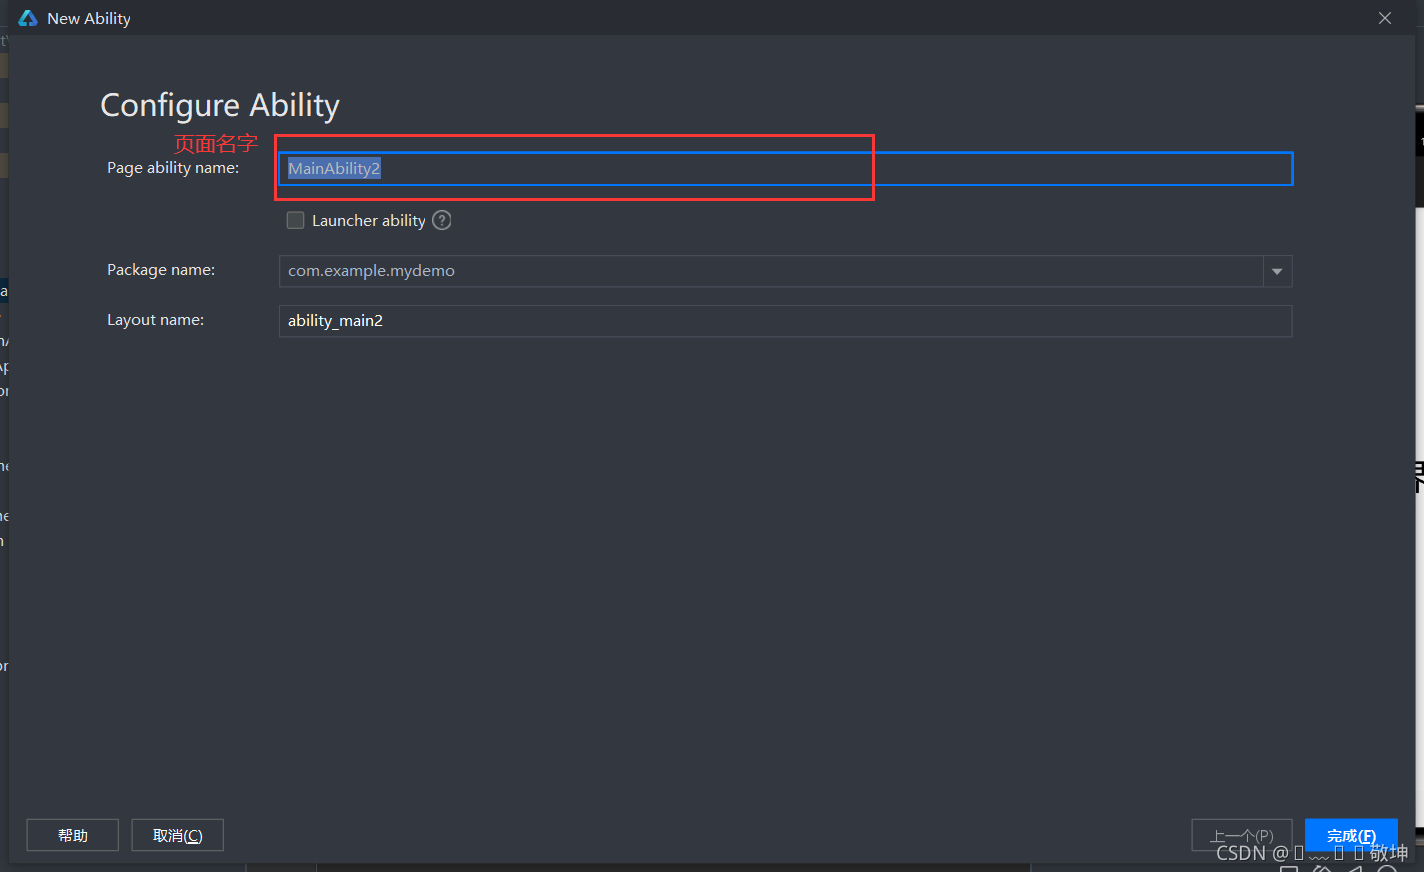Click the 完成(F) finish button
The image size is (1424, 872).
(x=1351, y=835)
